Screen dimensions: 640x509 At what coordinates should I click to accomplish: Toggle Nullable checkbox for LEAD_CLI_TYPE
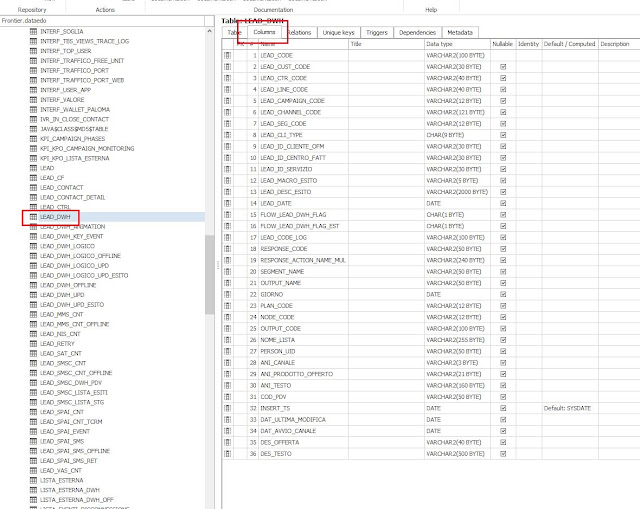(x=503, y=135)
